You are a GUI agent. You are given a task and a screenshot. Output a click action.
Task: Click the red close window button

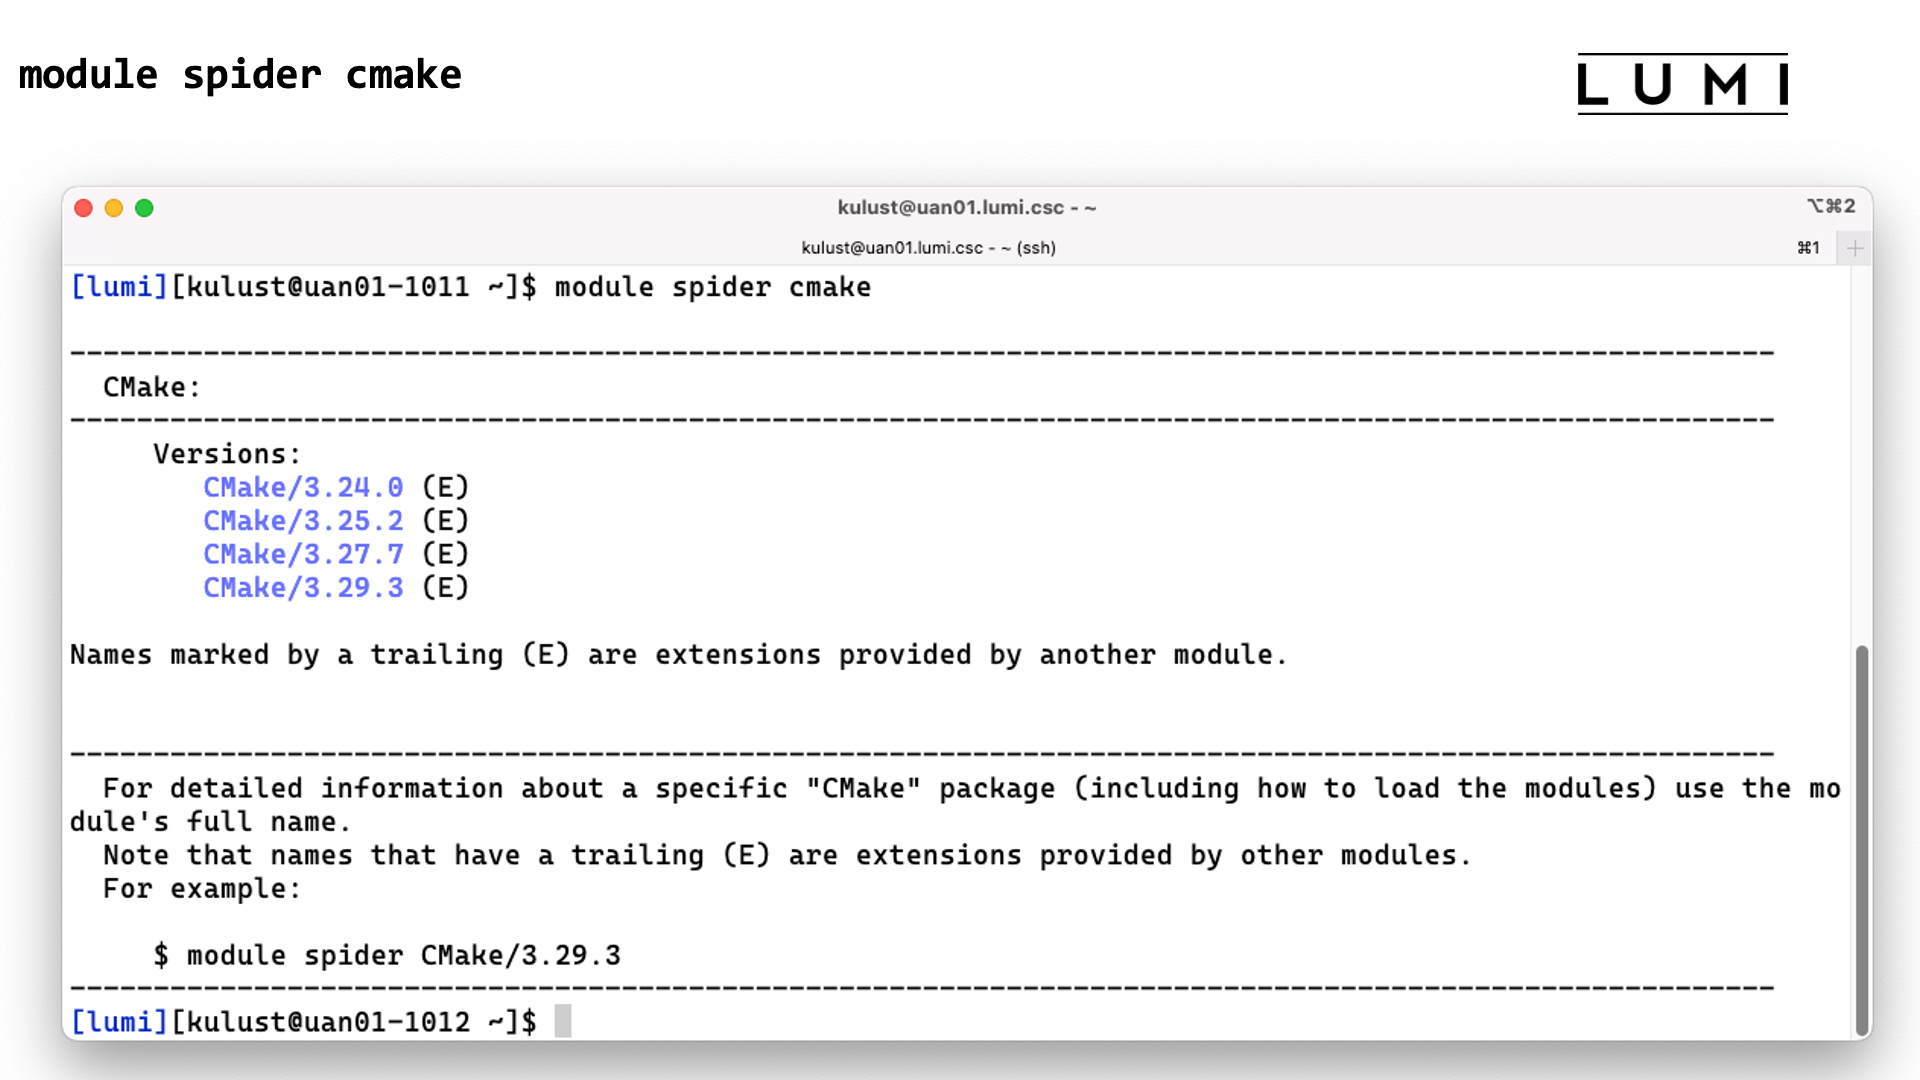(84, 208)
